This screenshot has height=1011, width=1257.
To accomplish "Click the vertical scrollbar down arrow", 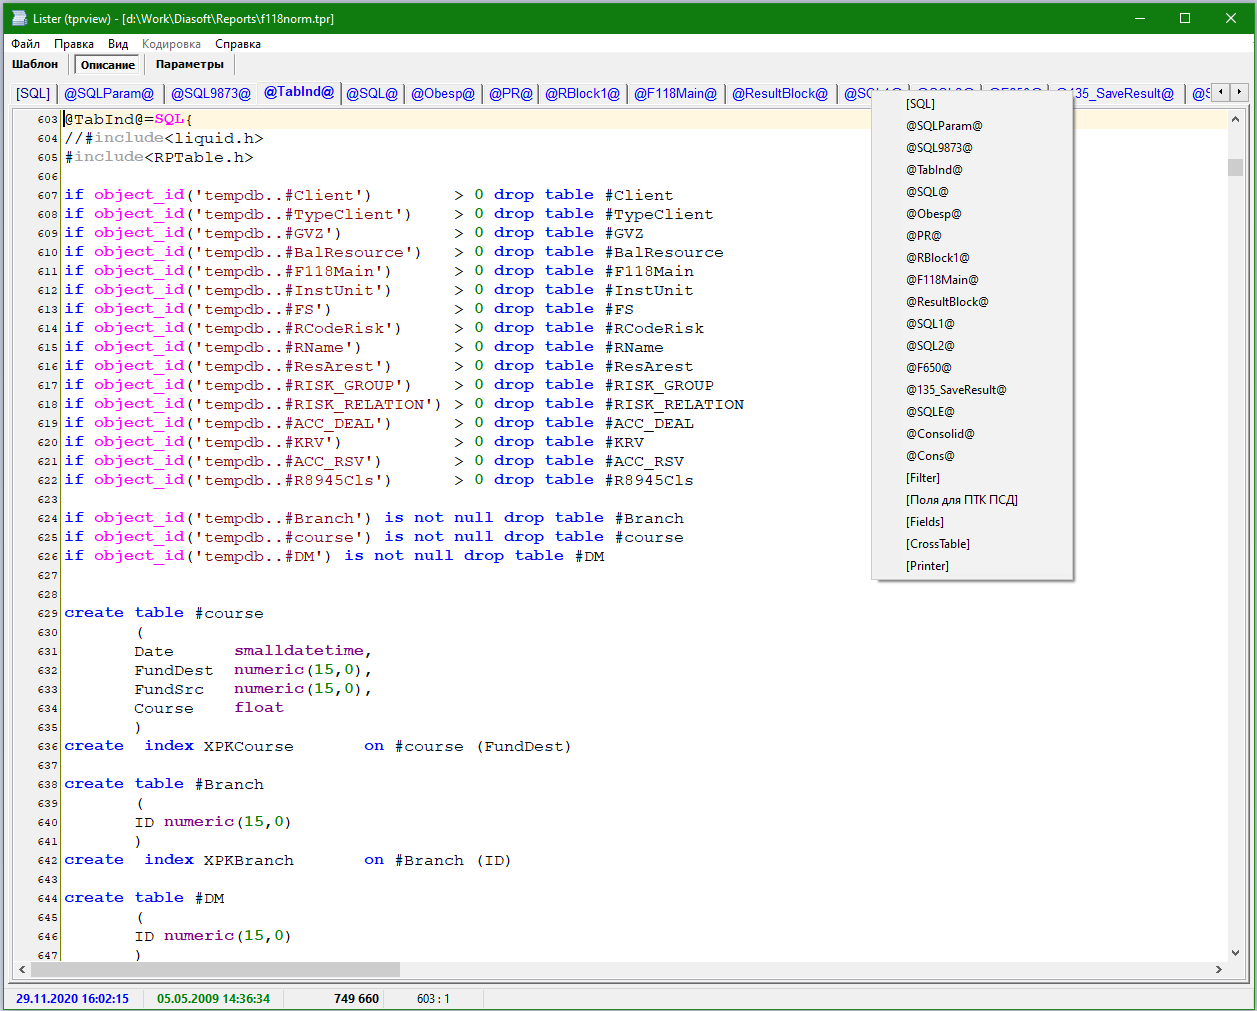I will (x=1235, y=953).
